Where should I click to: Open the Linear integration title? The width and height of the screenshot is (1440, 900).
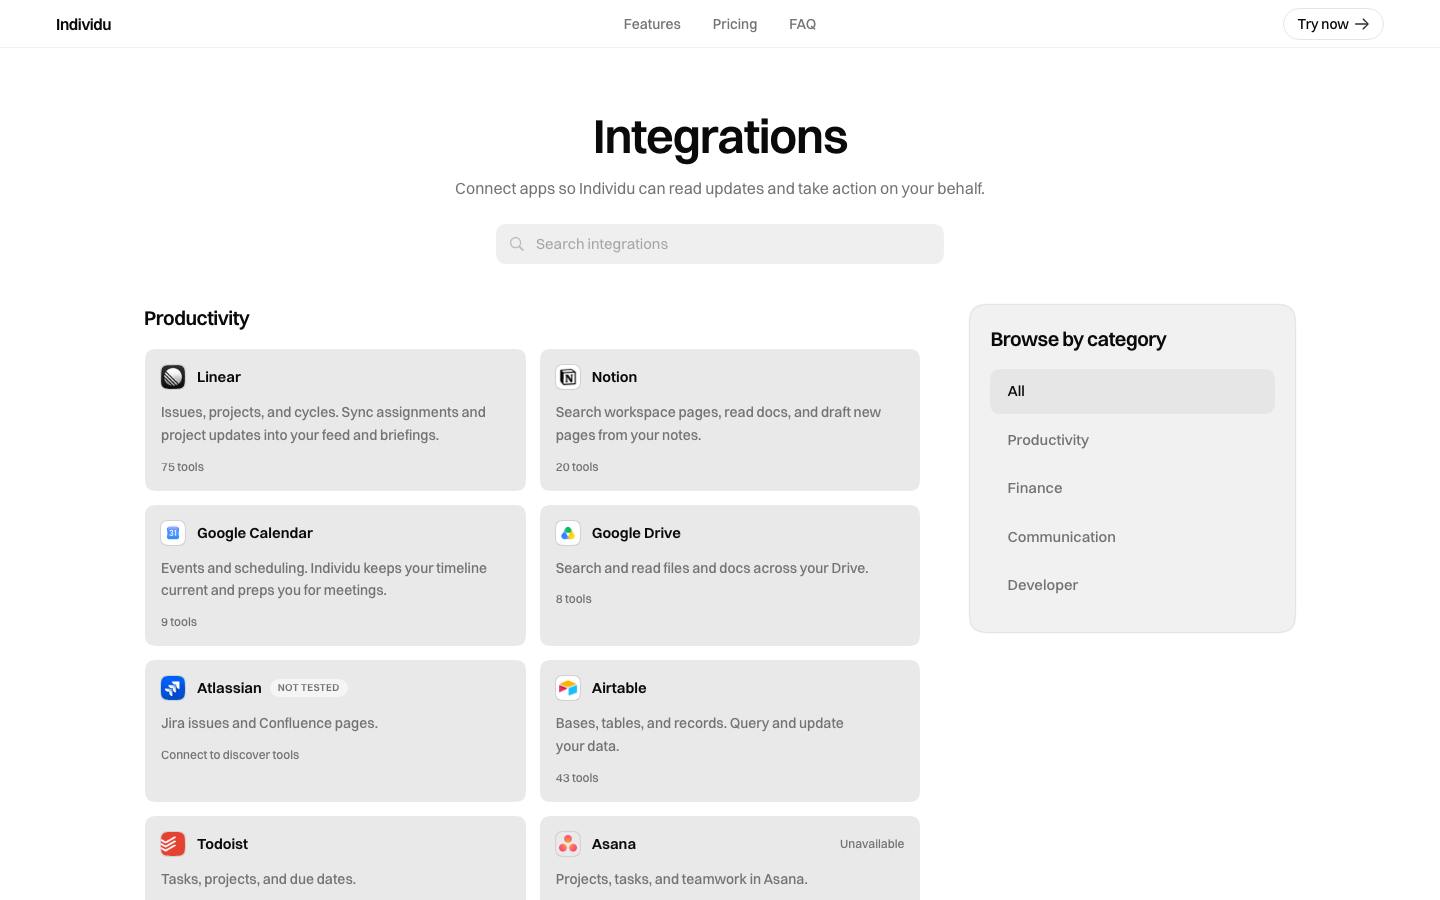[219, 377]
